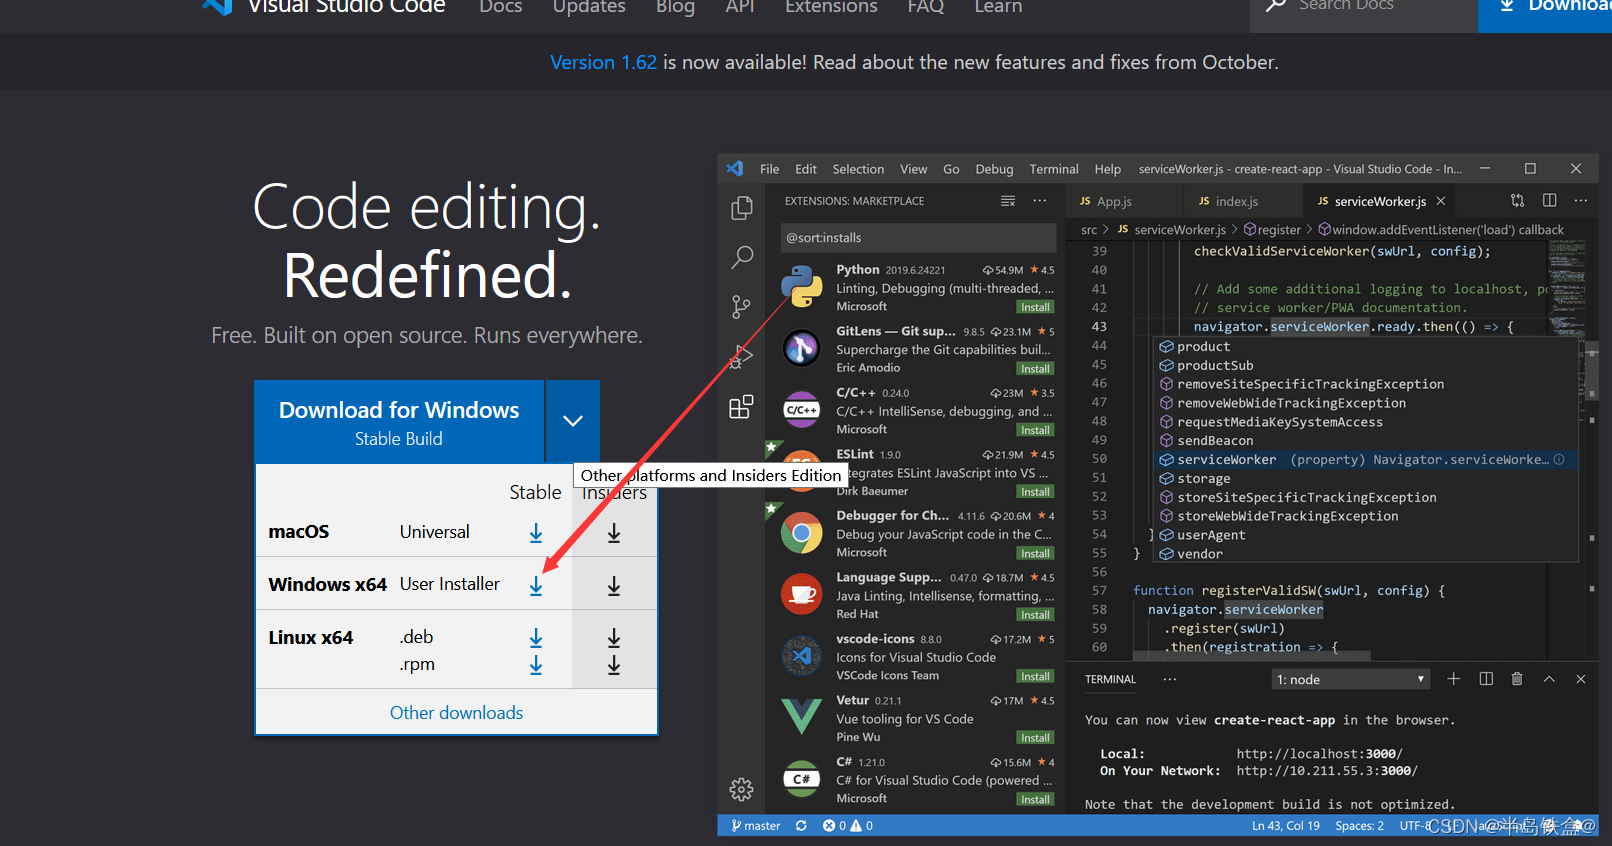Screen dimensions: 1612x846
Task: Download macOS Universal stable build
Action: [536, 534]
